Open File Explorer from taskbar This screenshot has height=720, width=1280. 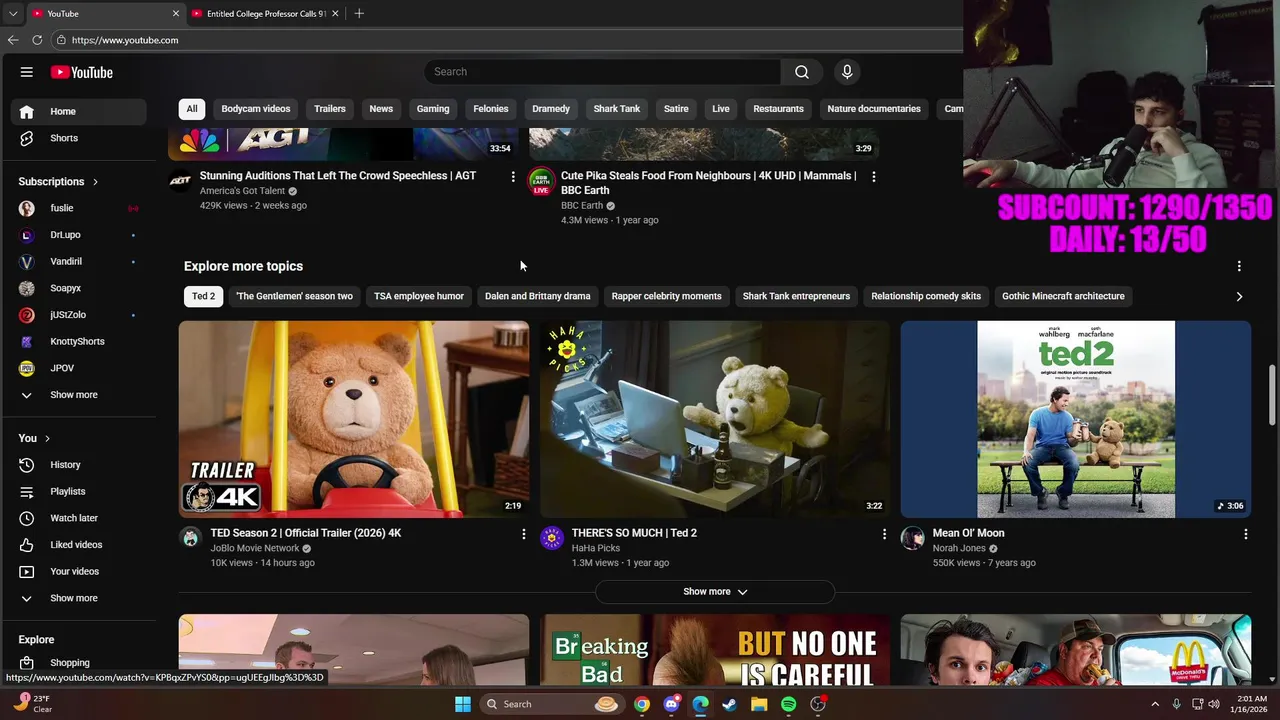[x=759, y=704]
